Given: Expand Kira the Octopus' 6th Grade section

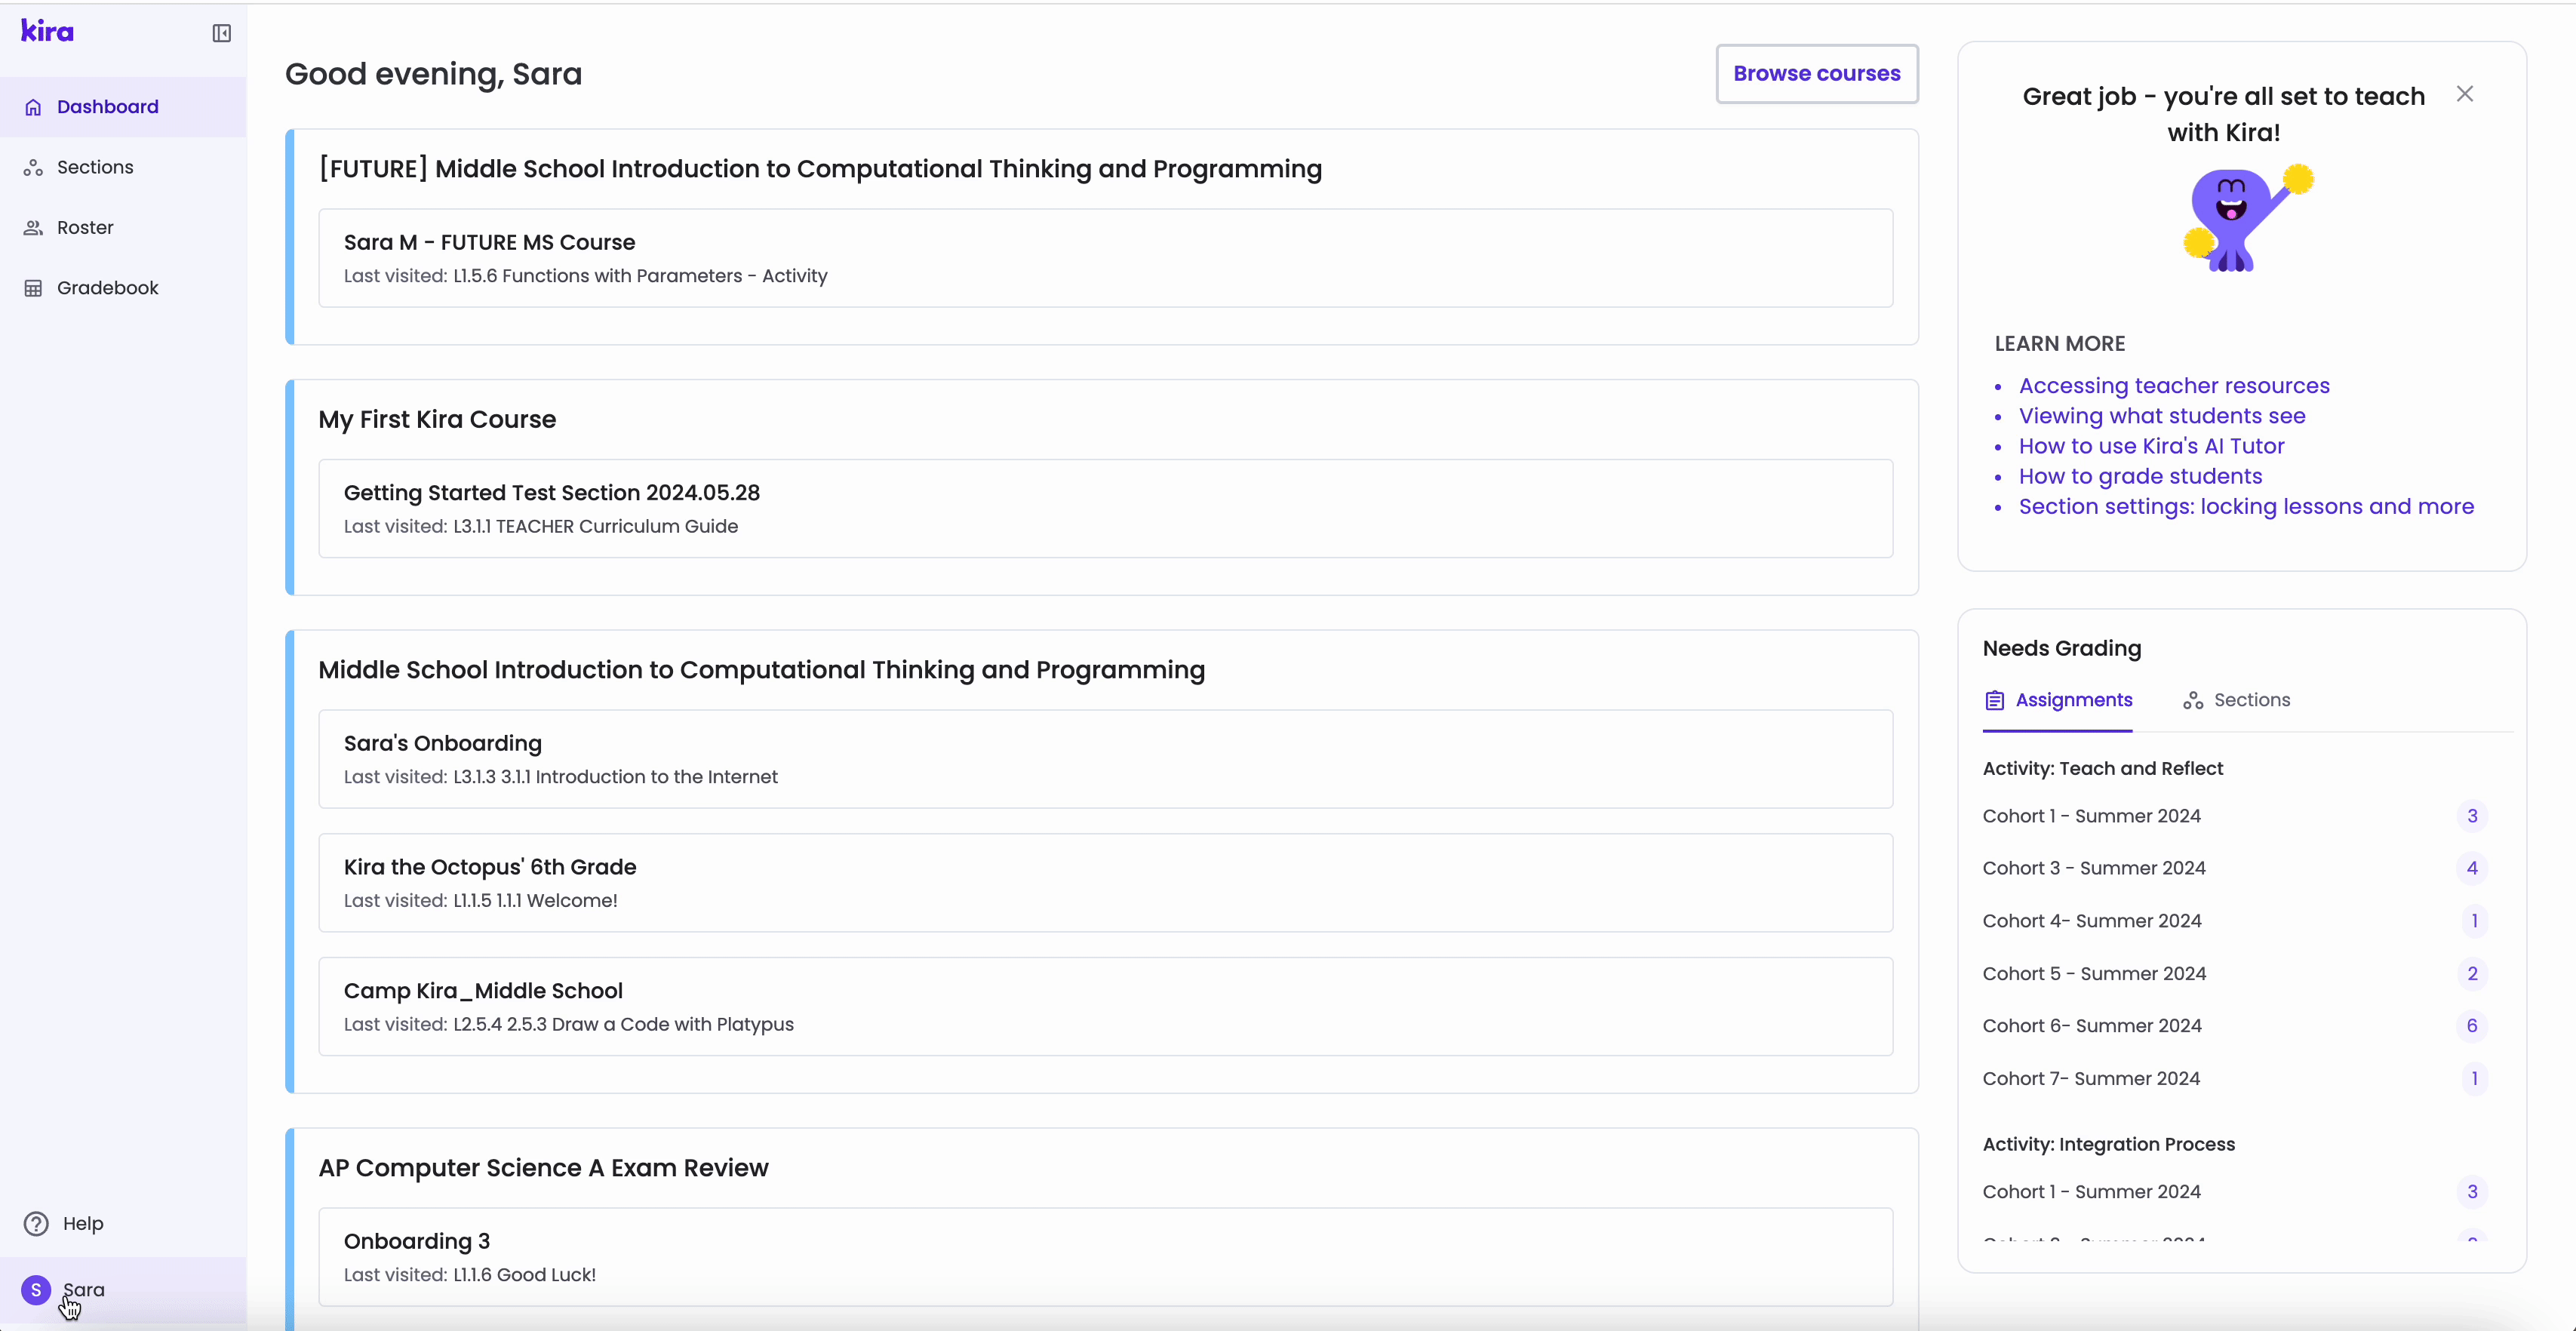Looking at the screenshot, I should pos(1105,883).
